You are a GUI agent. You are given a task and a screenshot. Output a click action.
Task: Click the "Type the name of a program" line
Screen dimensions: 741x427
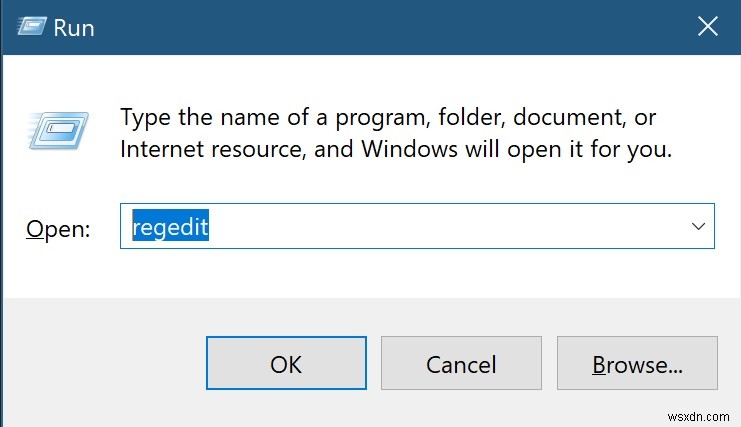click(388, 118)
